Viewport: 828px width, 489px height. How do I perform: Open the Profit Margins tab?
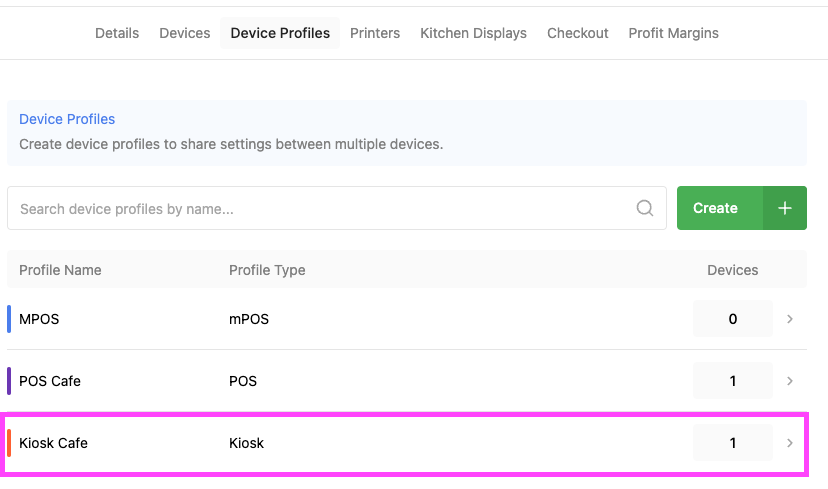pyautogui.click(x=673, y=33)
